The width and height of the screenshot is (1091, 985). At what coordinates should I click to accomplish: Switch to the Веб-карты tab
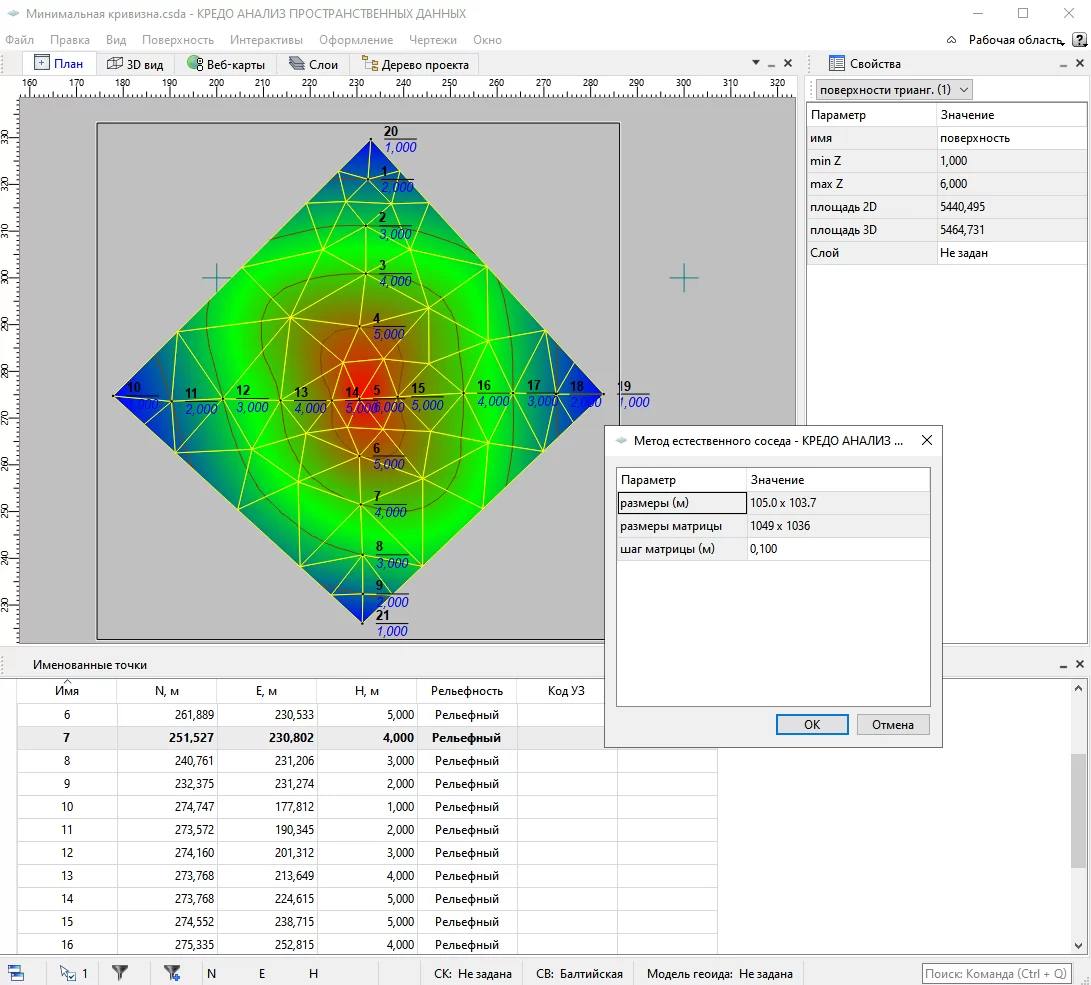click(226, 64)
